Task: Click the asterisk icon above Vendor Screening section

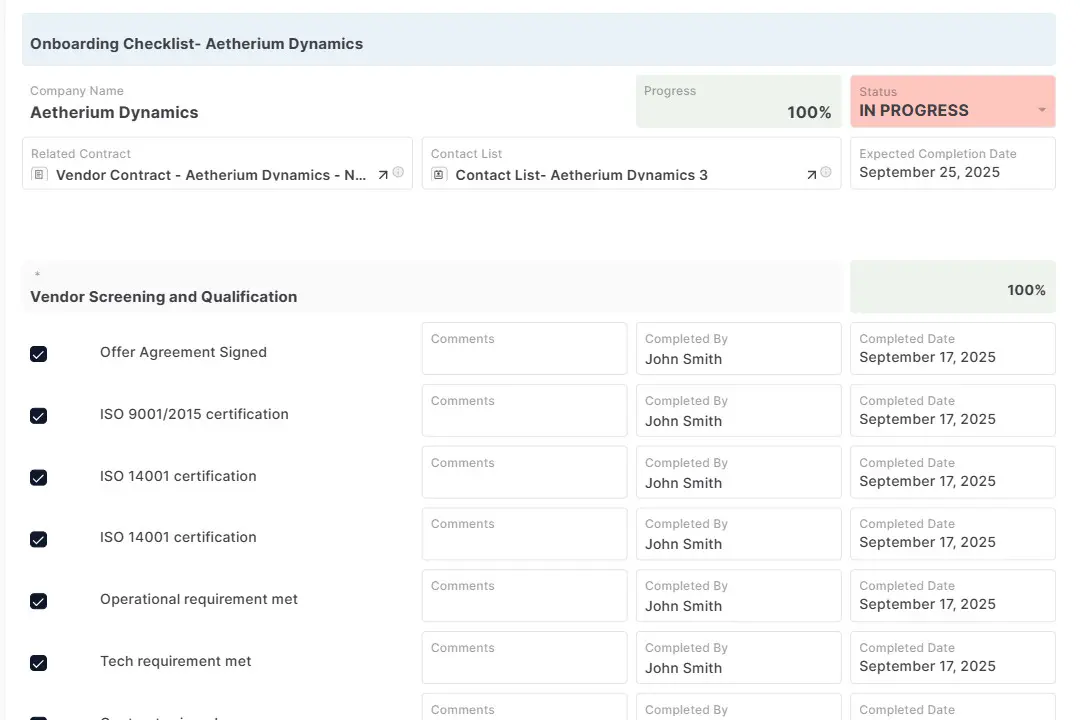Action: [37, 271]
